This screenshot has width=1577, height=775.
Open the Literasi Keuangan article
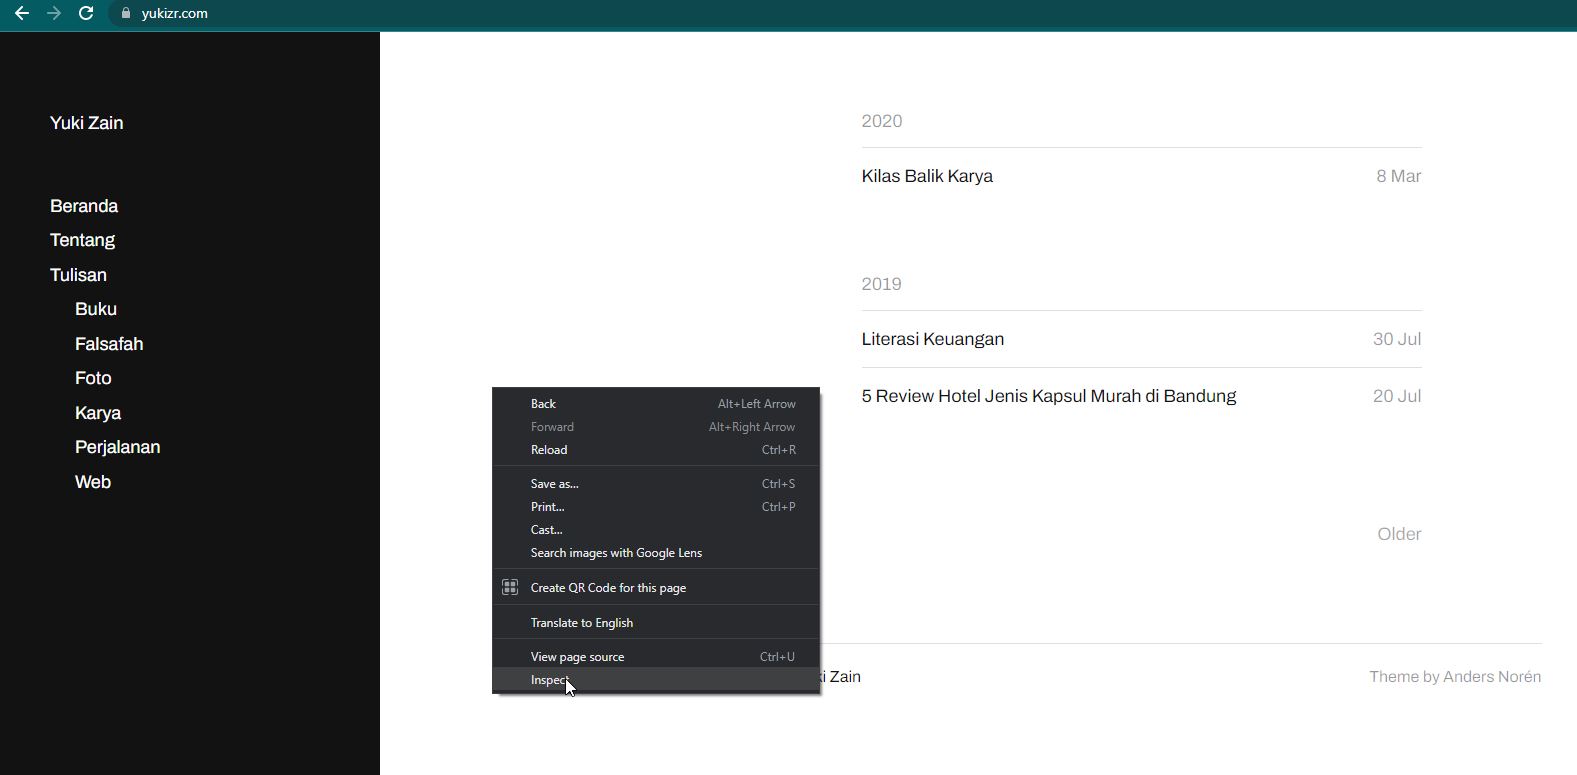click(932, 339)
